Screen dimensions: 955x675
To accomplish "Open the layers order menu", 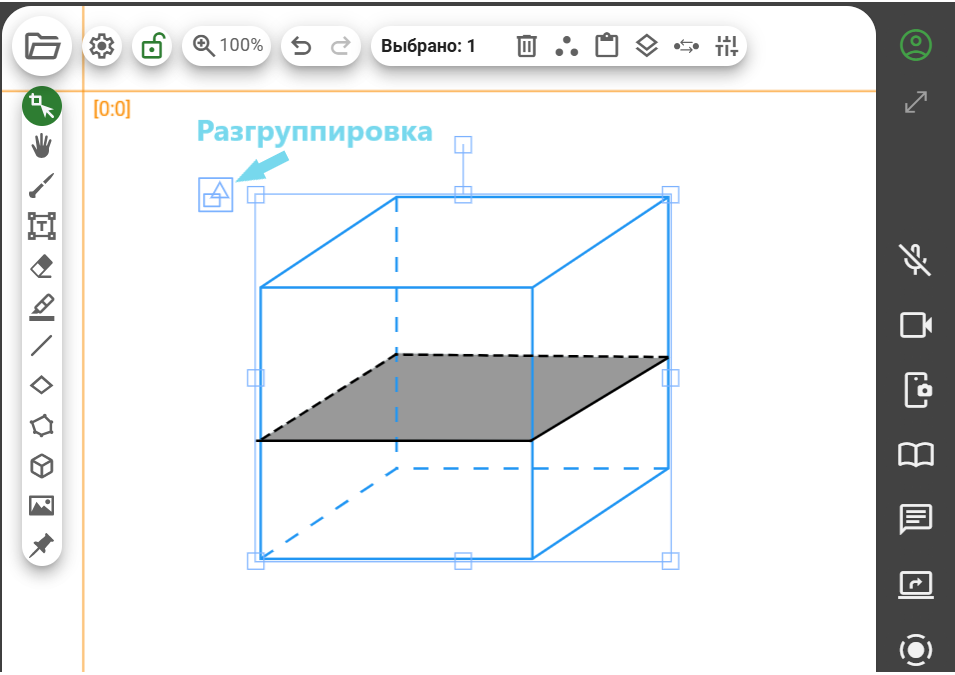I will point(647,46).
